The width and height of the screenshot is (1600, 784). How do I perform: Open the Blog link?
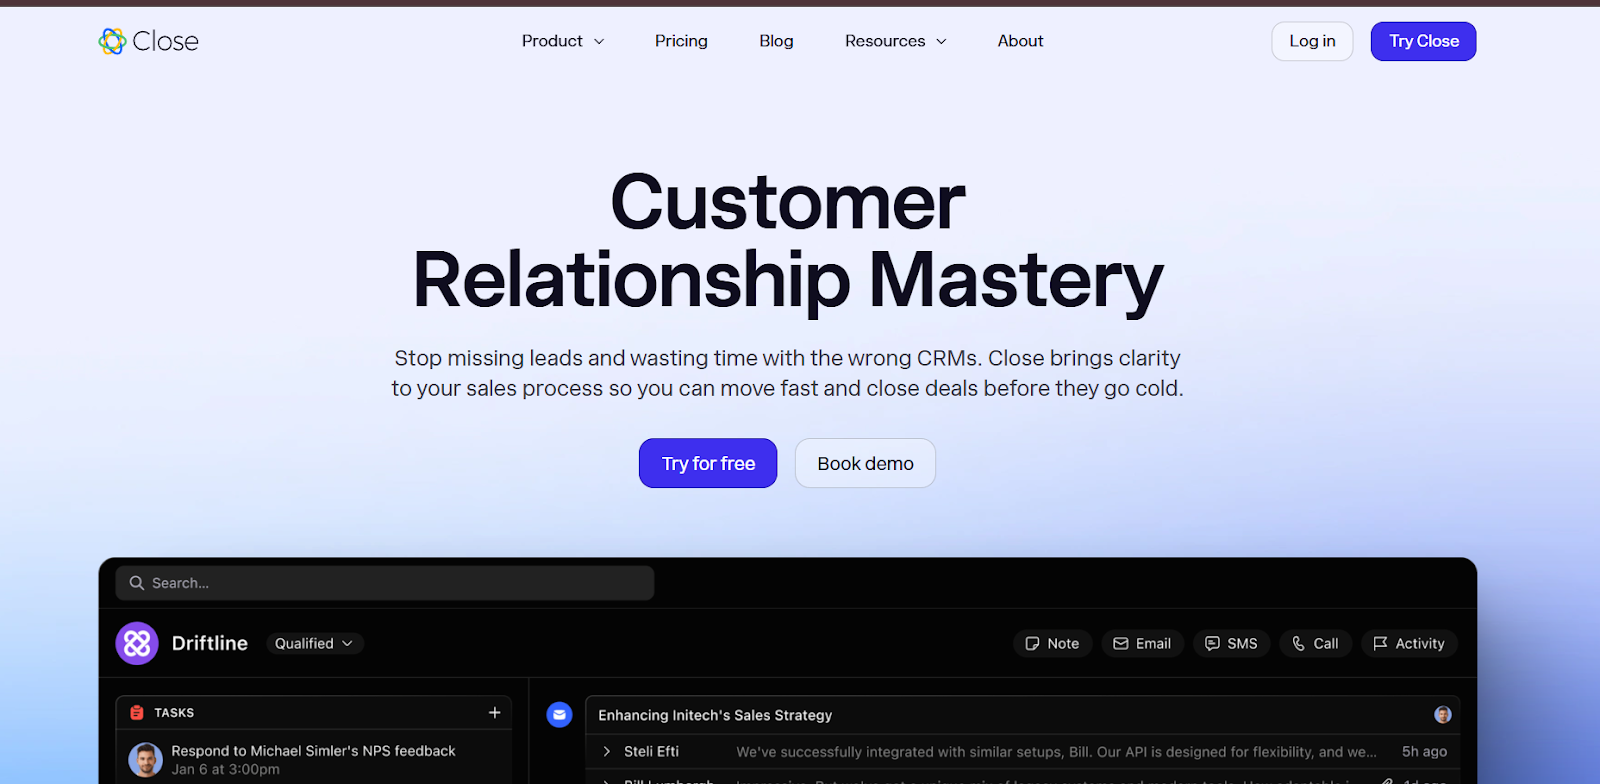776,41
